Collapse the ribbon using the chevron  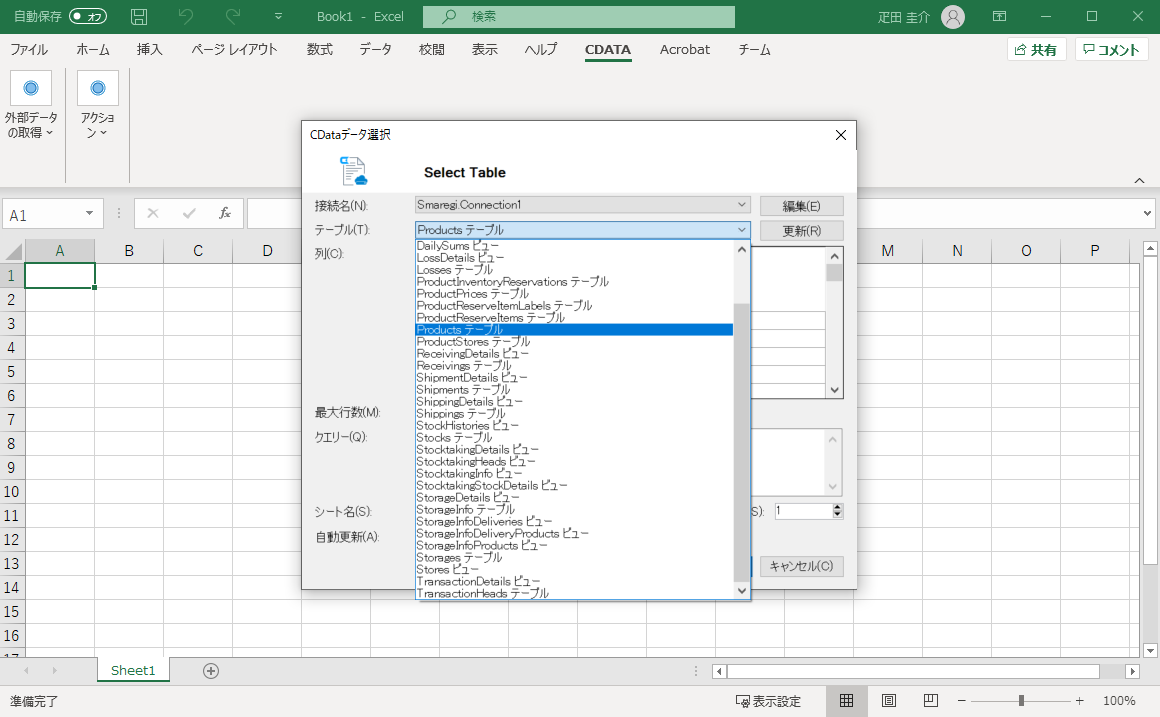(1139, 180)
